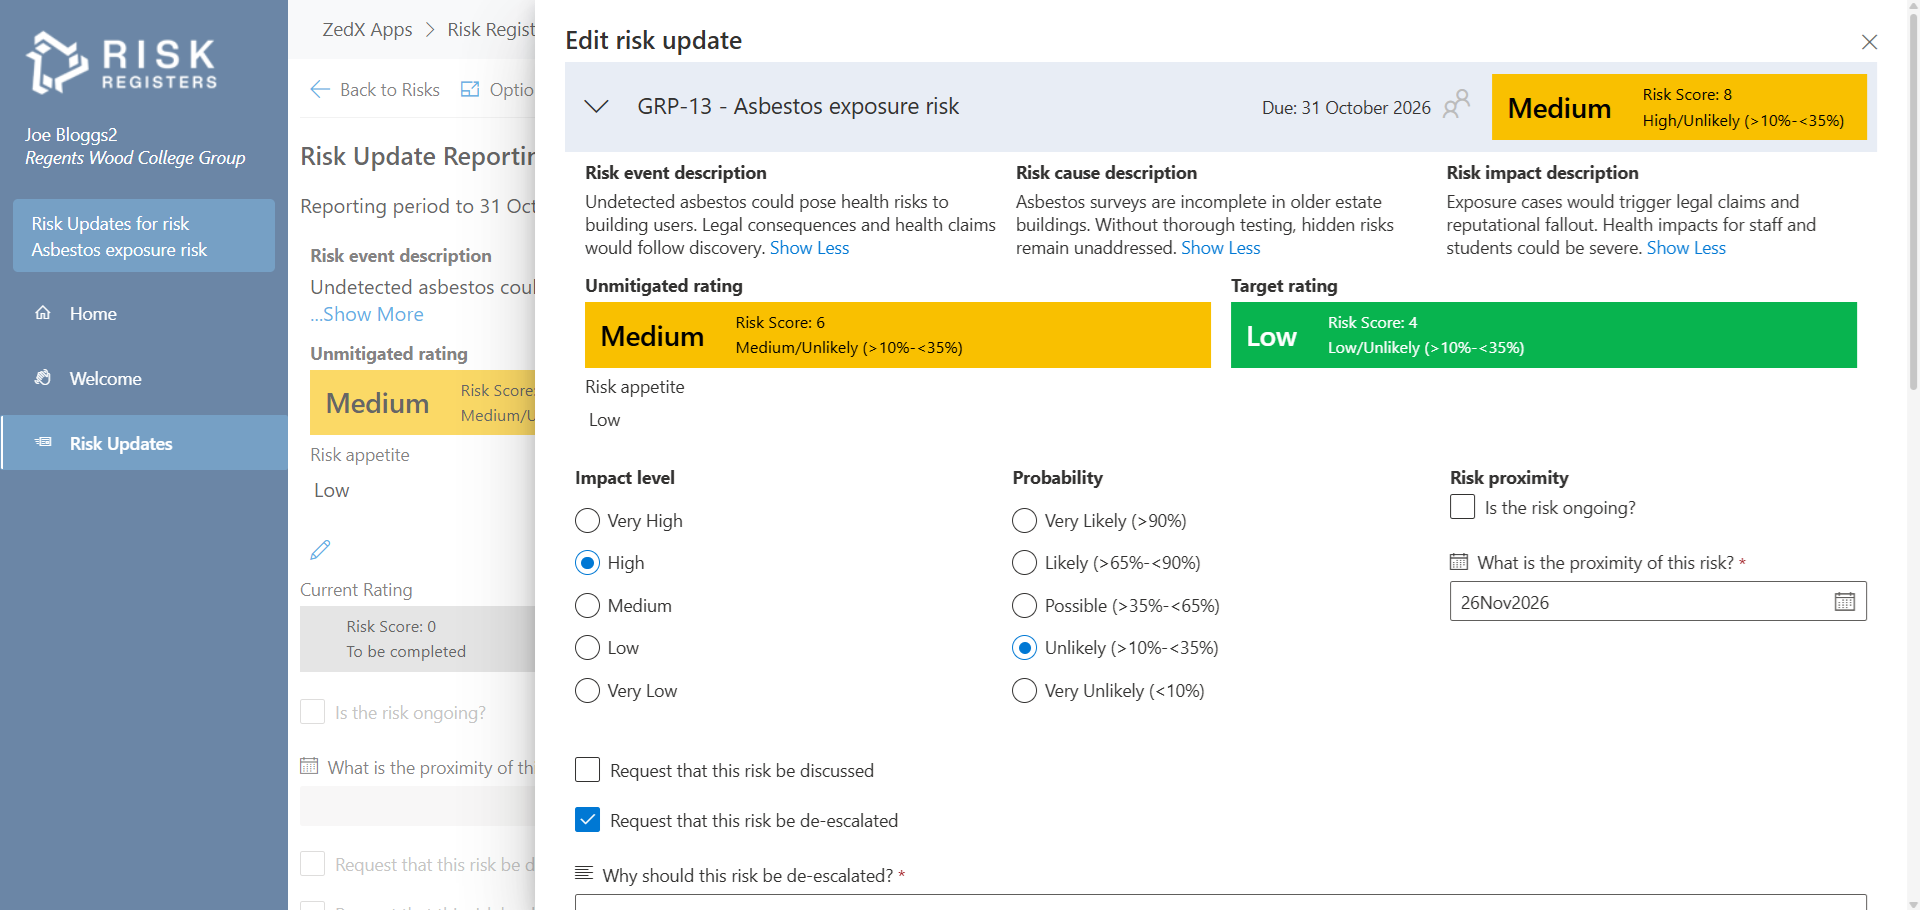
Task: Click the Back to Risks arrow icon
Action: coord(320,90)
